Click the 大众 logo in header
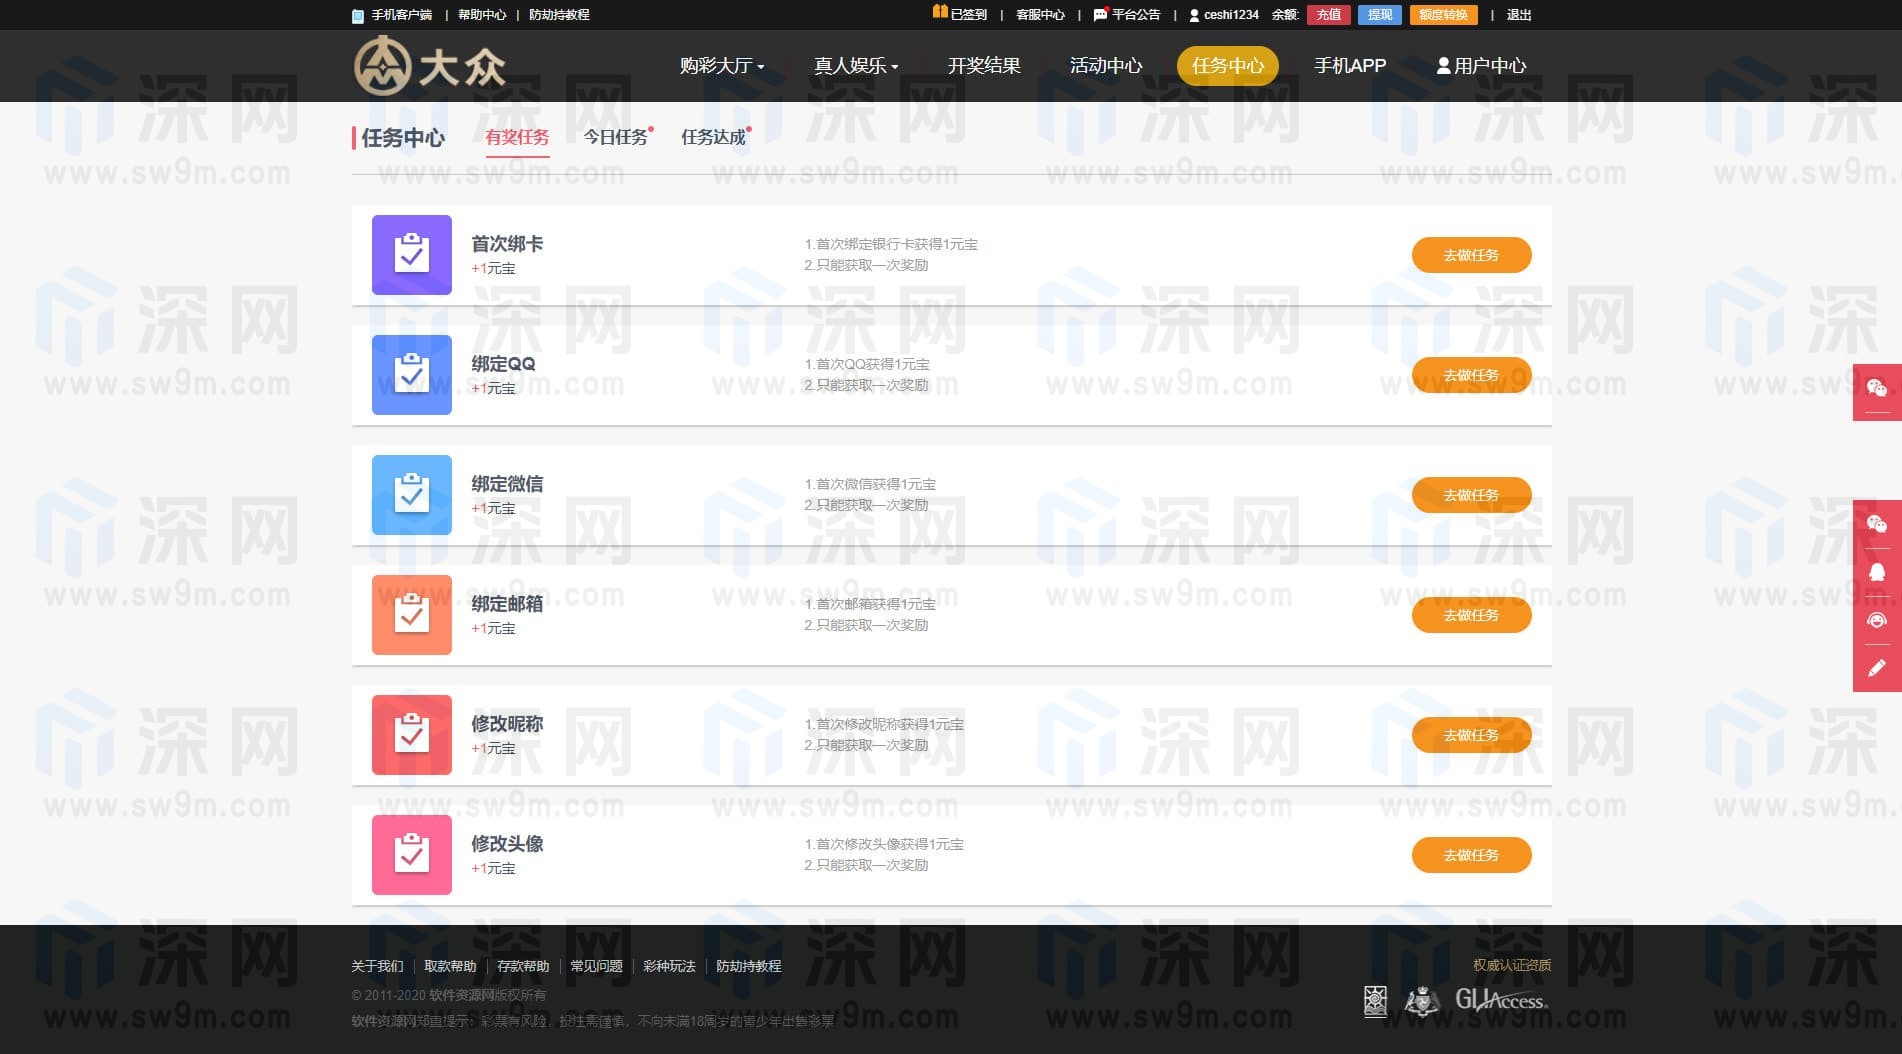1902x1054 pixels. pos(430,66)
